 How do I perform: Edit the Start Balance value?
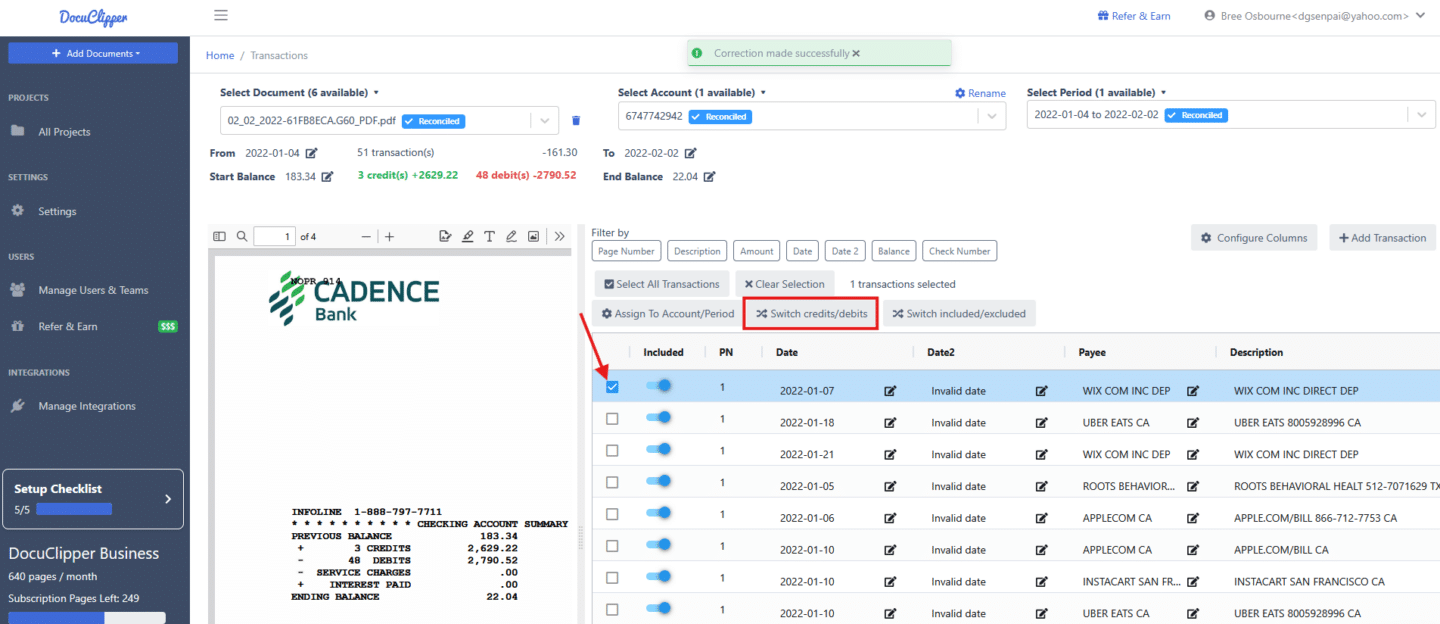click(x=327, y=177)
